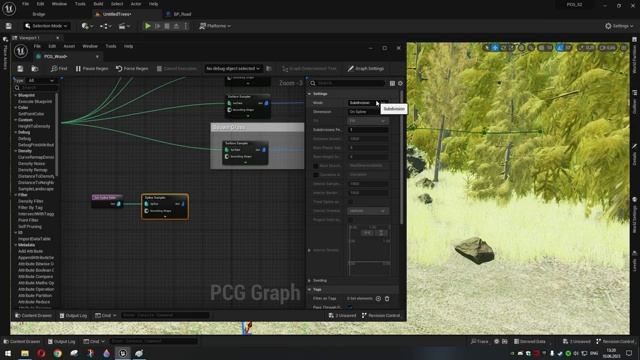Click the Unreal logo in PCG editor window
Screen dimensions: 640x360
pyautogui.click(x=21, y=51)
